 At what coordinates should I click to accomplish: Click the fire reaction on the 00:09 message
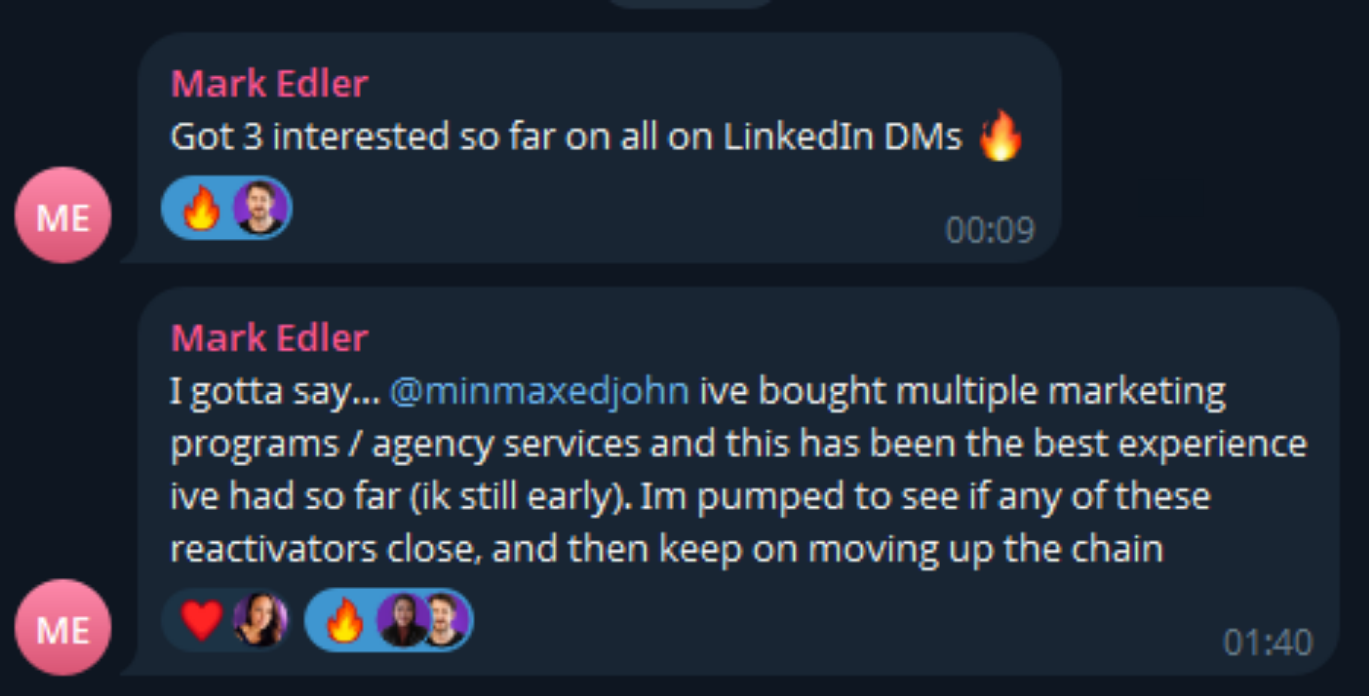coord(226,208)
